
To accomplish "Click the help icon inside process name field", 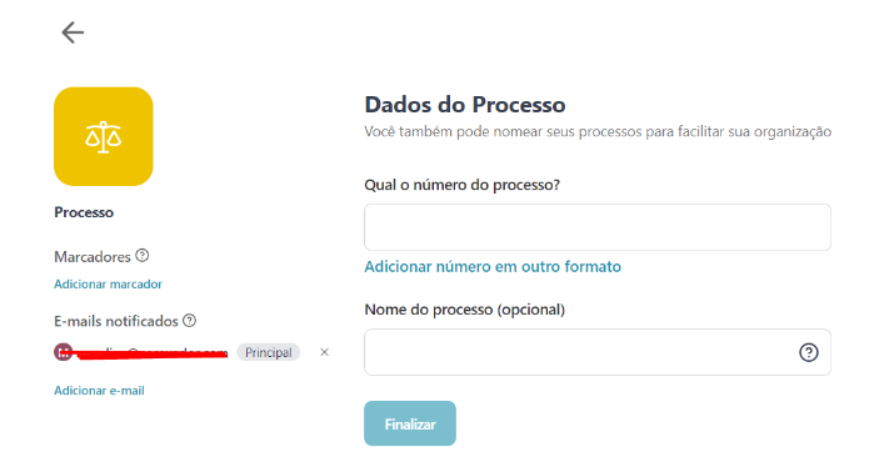I will pyautogui.click(x=808, y=352).
